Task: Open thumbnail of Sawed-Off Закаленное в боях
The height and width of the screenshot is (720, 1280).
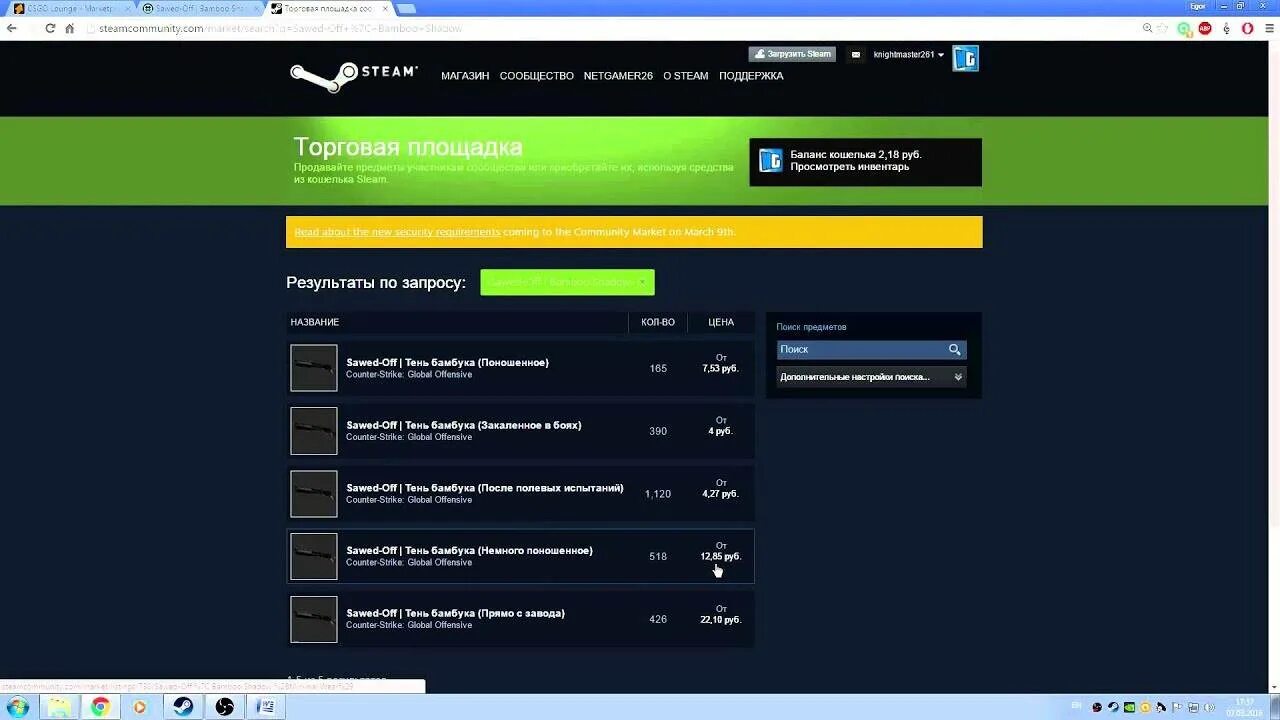Action: (314, 431)
